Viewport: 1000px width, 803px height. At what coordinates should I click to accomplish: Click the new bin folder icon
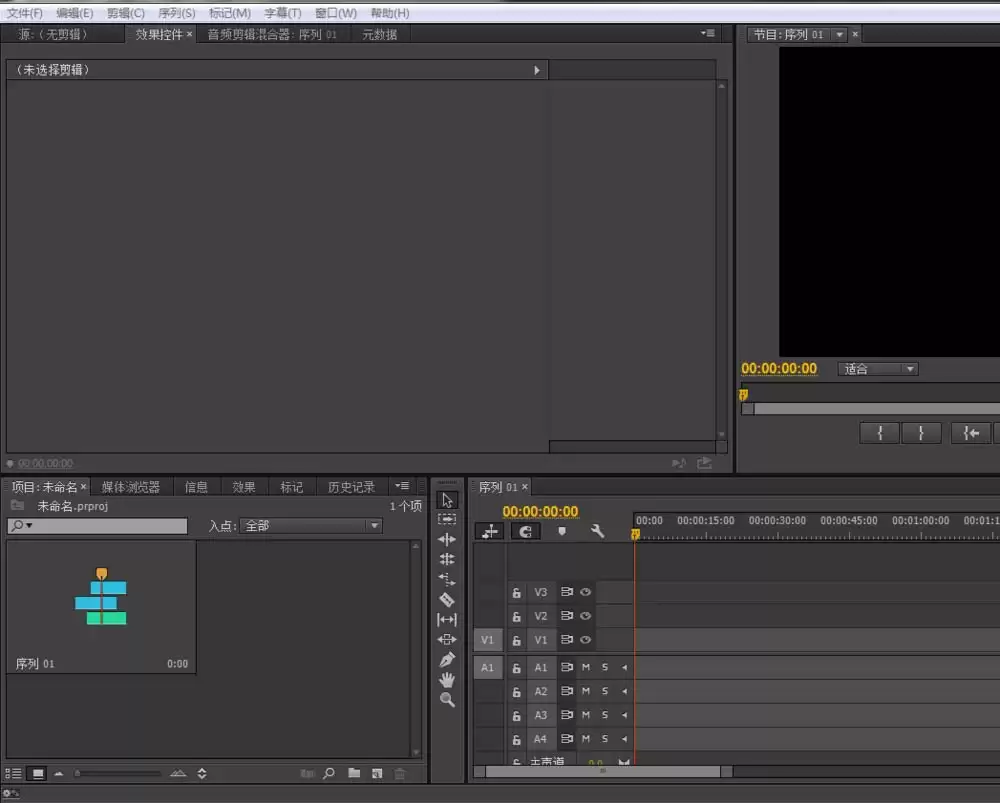354,774
